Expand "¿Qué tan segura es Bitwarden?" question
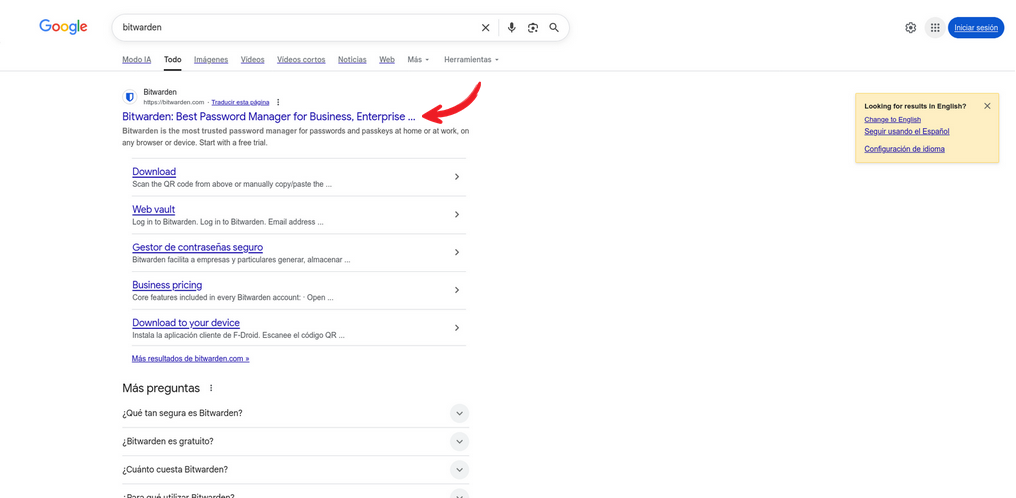This screenshot has width=1016, height=498. 459,413
